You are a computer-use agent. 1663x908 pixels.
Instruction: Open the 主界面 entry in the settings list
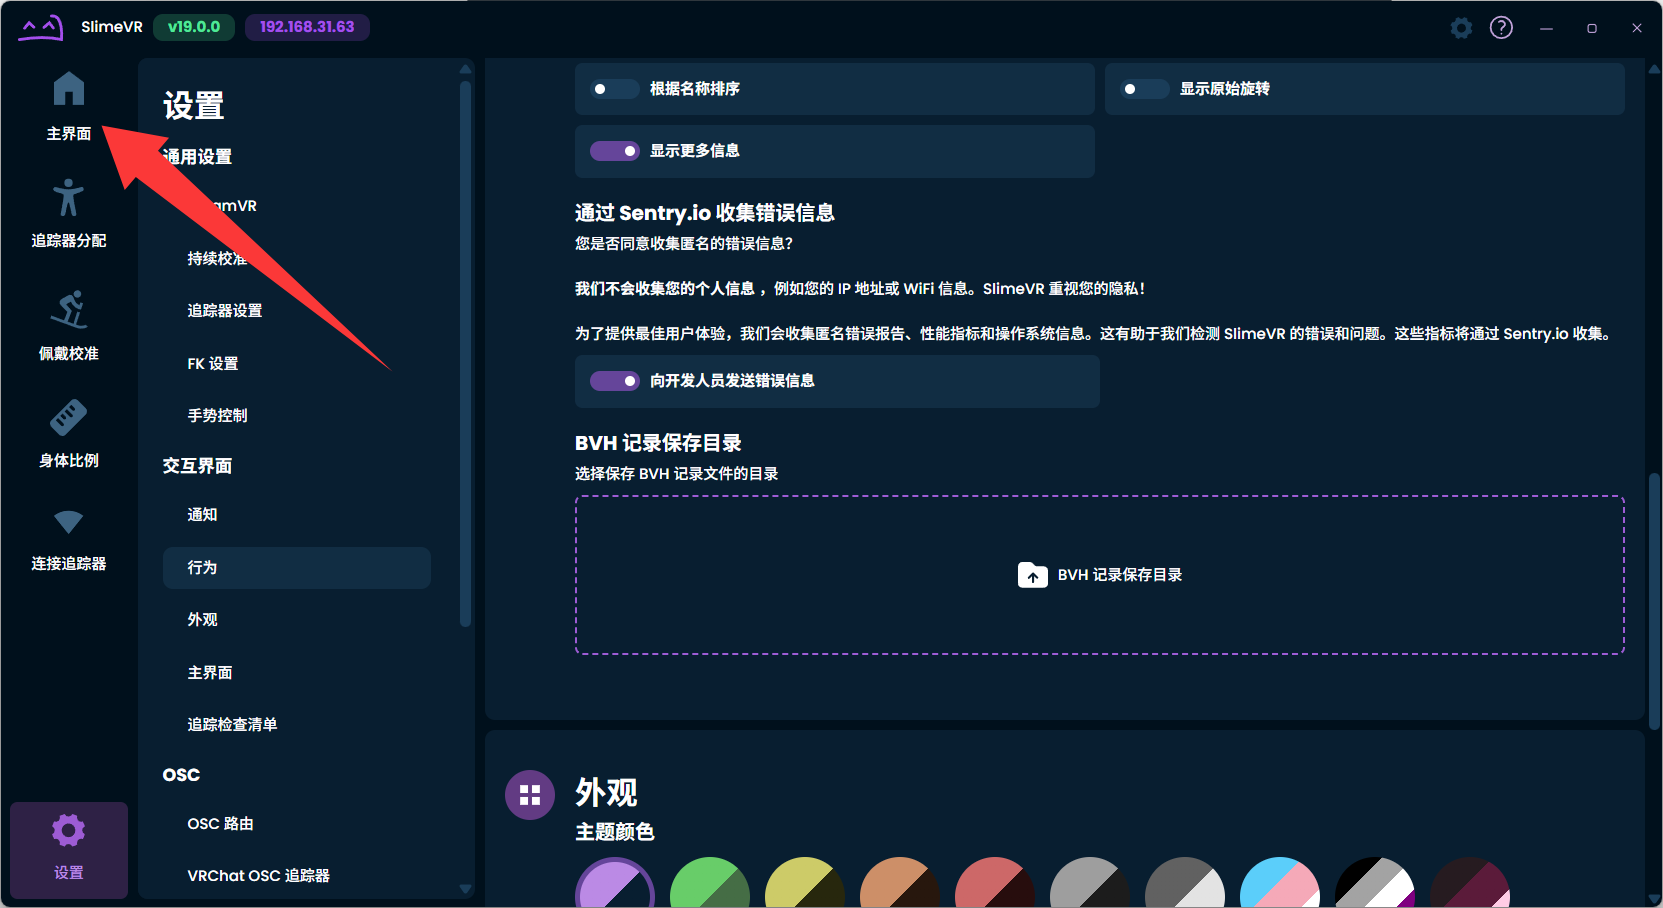pos(297,673)
